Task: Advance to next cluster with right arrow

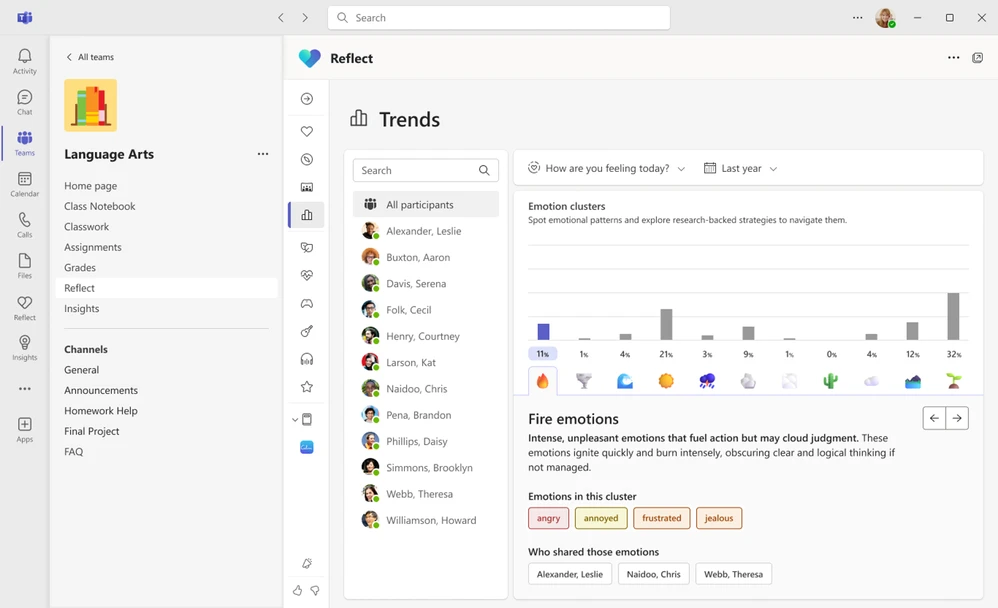Action: 958,418
